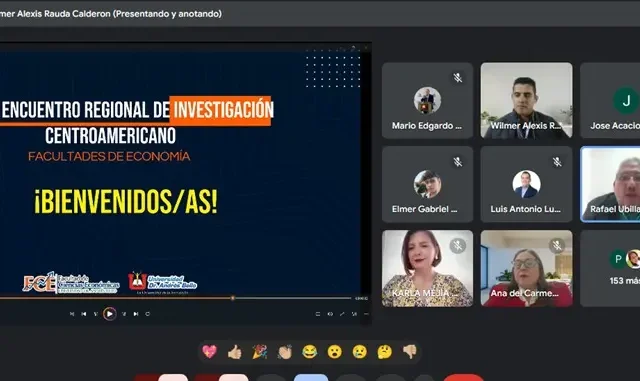
Task: Click the last icon at the far right of the player controls
Action: point(366,314)
